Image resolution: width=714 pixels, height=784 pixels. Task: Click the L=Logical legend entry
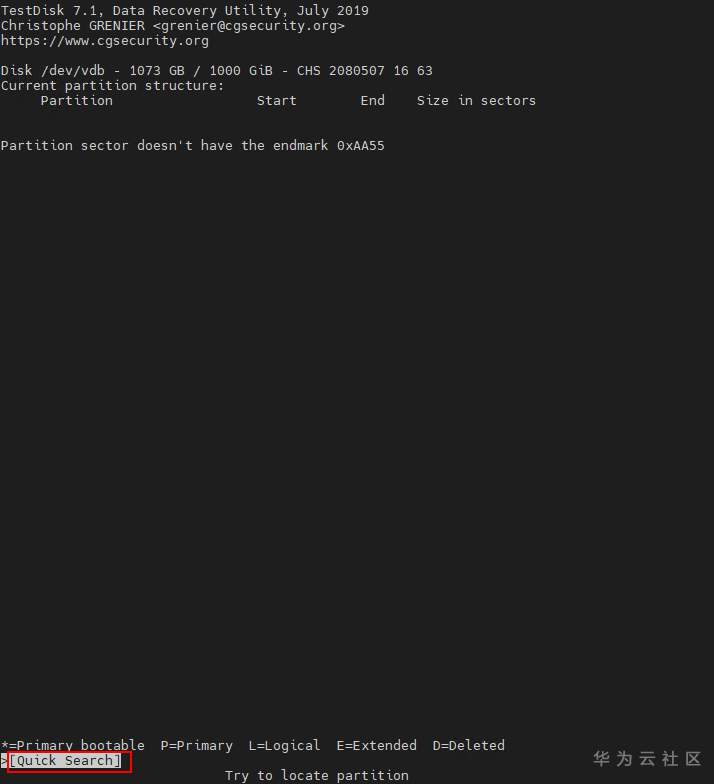[284, 745]
